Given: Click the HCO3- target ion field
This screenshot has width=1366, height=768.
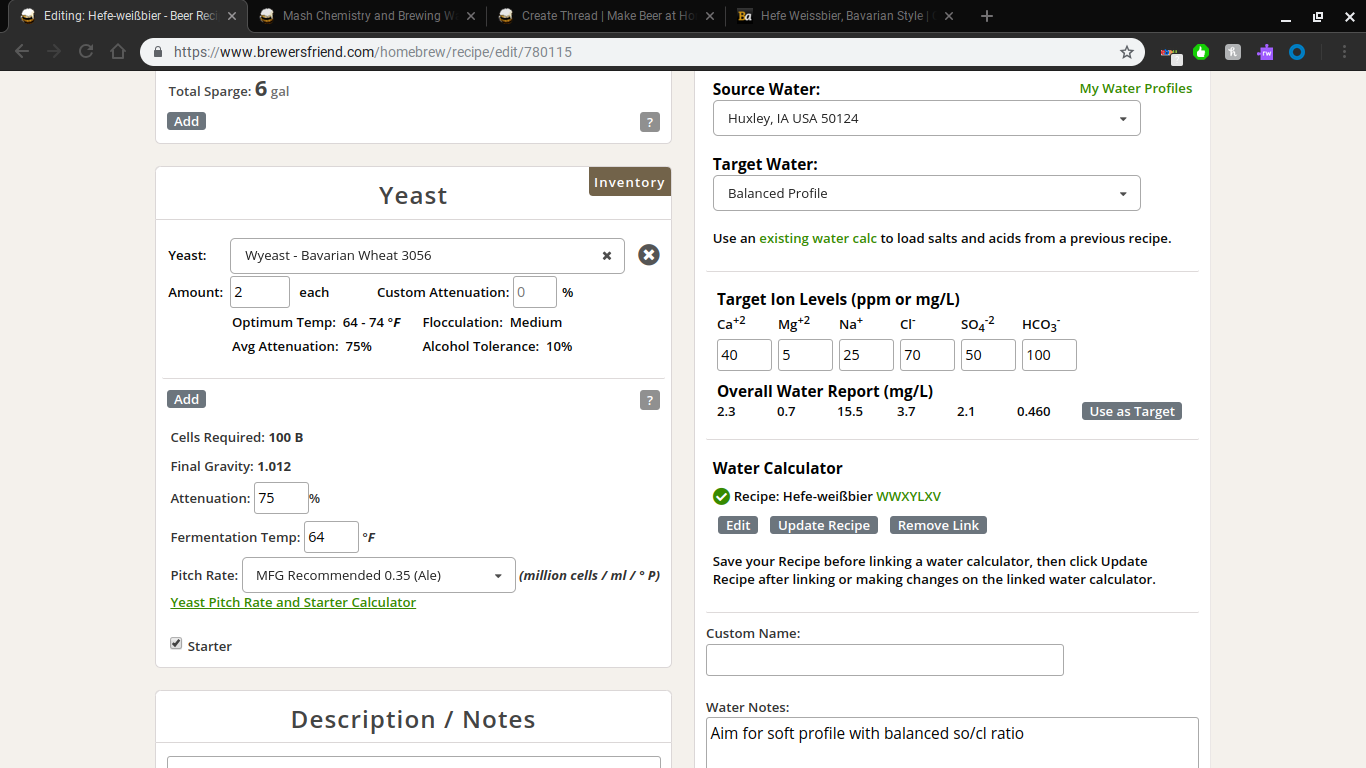Looking at the screenshot, I should [1049, 355].
